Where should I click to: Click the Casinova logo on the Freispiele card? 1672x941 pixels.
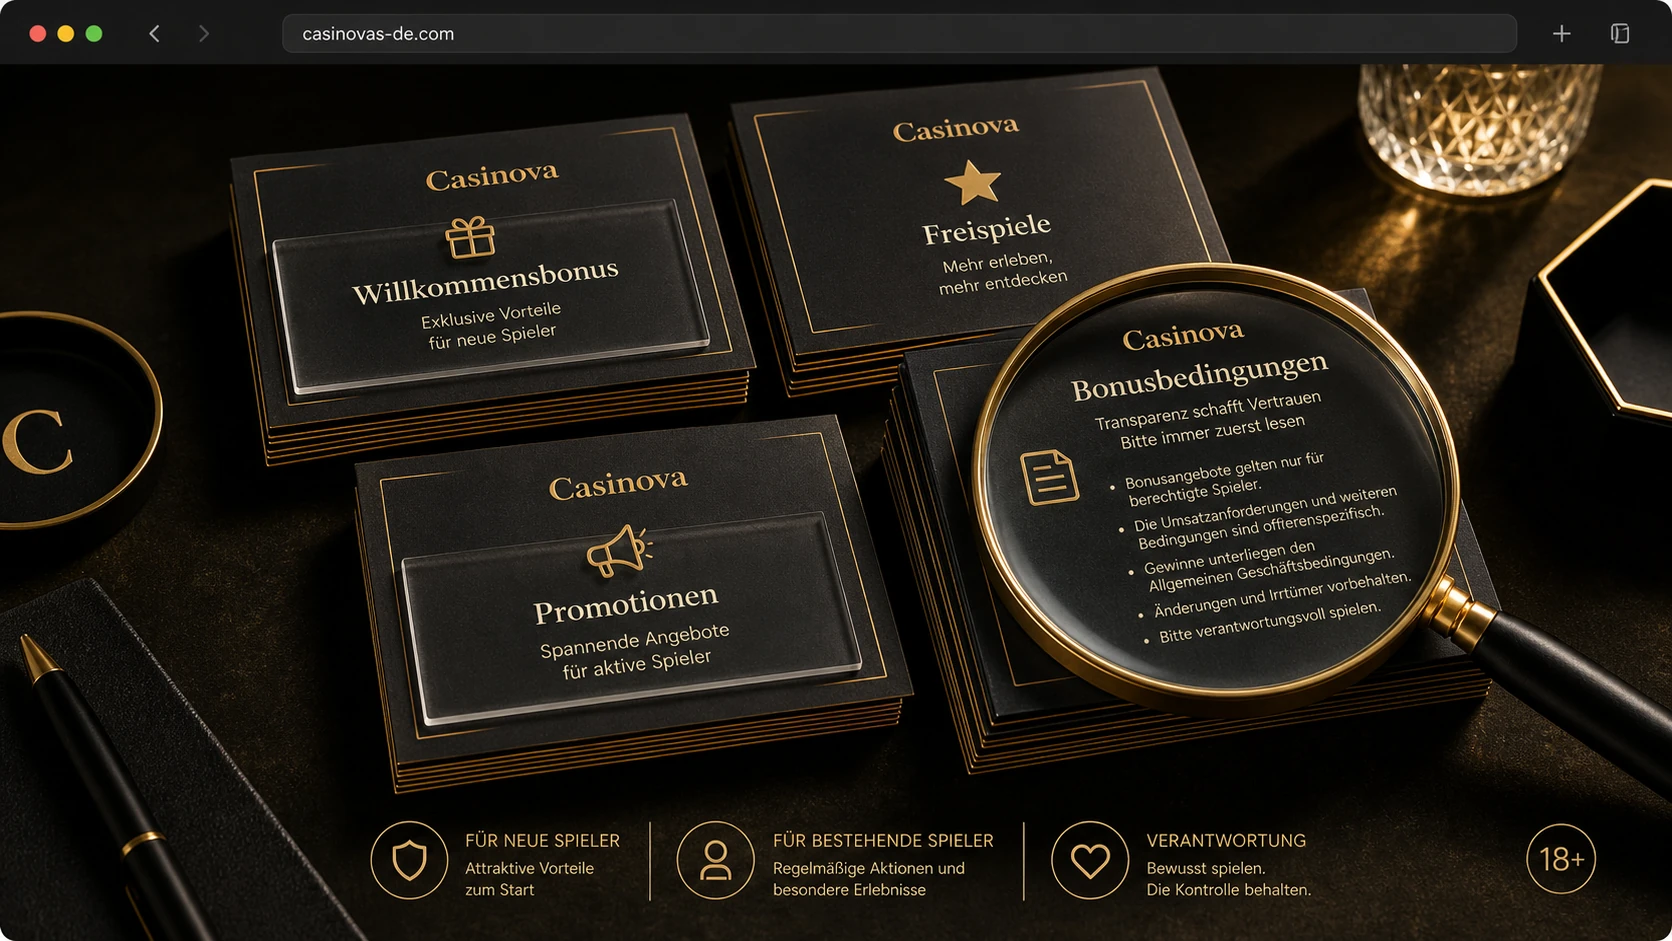click(x=956, y=129)
